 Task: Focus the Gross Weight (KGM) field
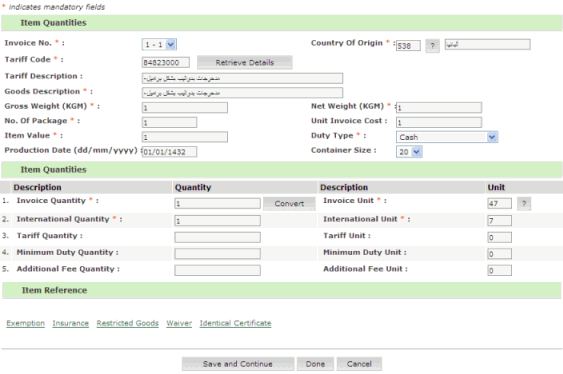[x=185, y=107]
